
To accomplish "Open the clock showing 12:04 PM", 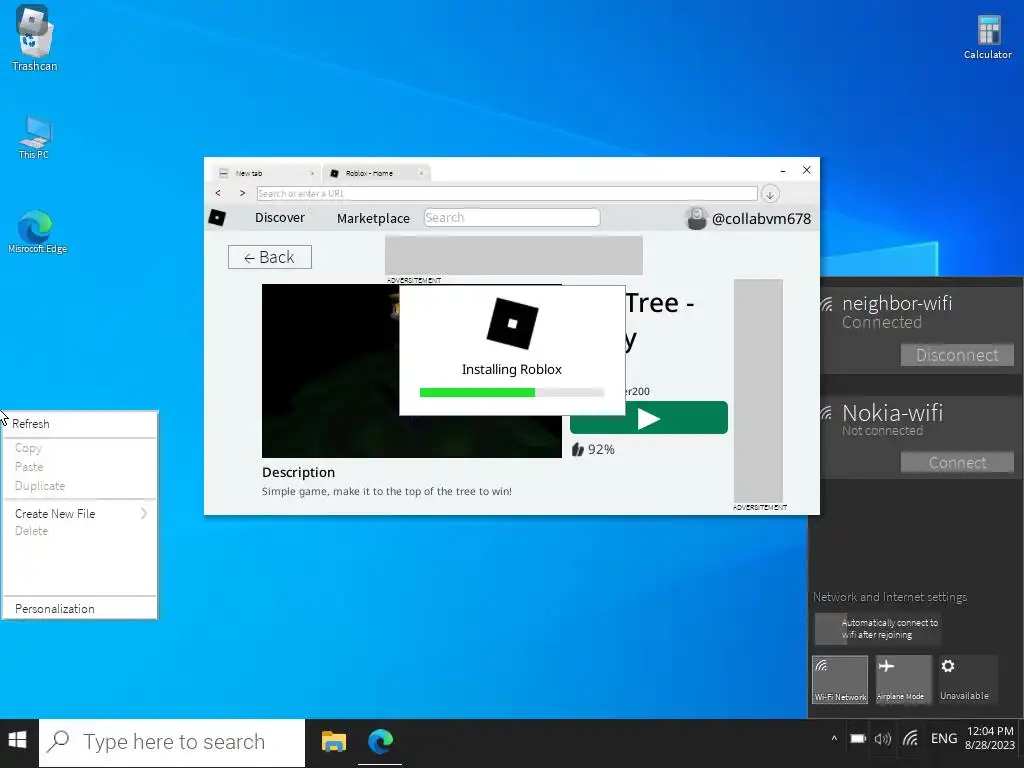I will [x=990, y=738].
